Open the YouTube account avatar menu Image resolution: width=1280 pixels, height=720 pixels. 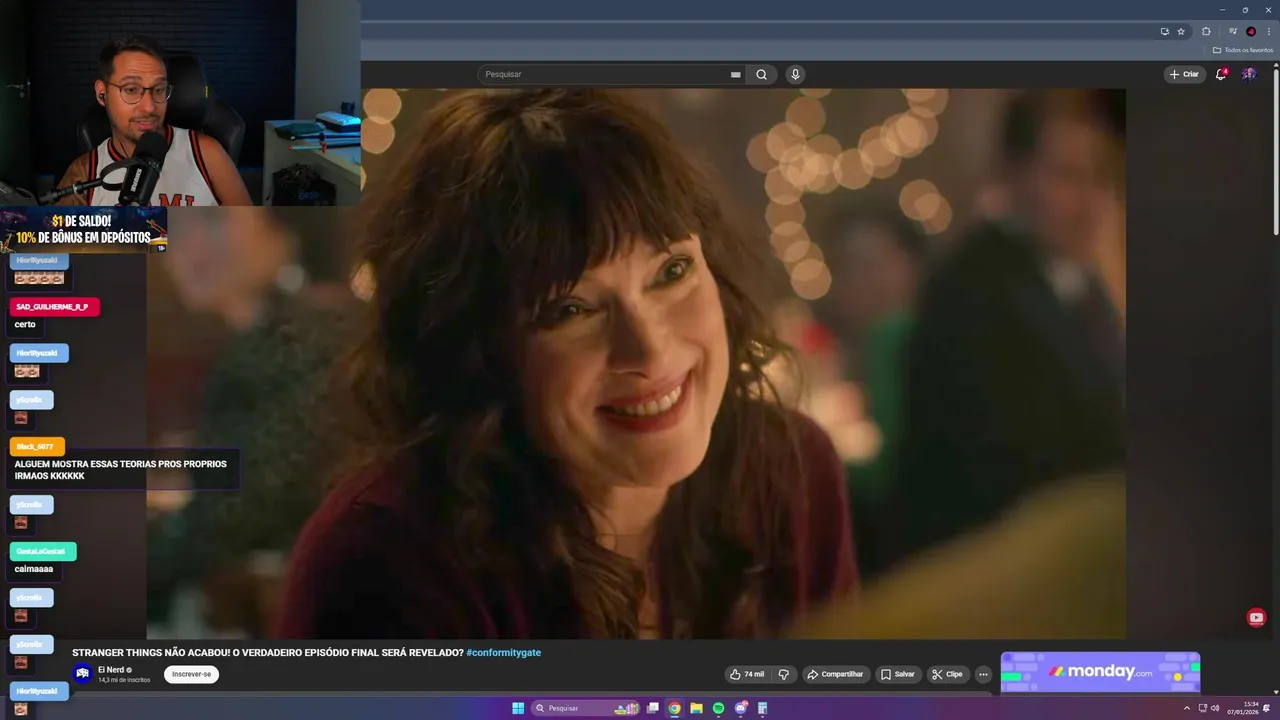coord(1249,74)
